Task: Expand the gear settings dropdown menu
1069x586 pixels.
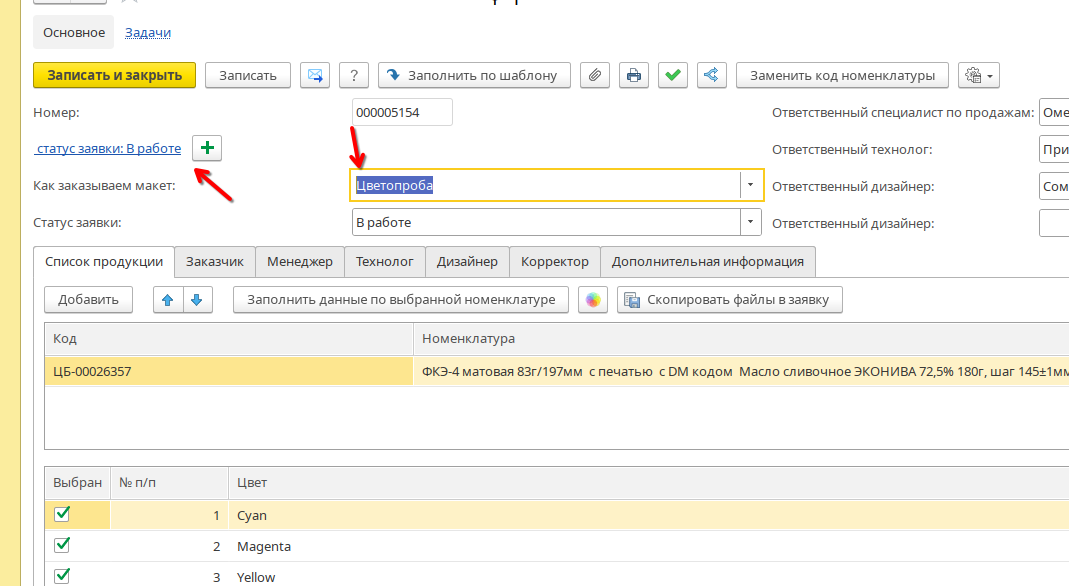Action: 978,75
